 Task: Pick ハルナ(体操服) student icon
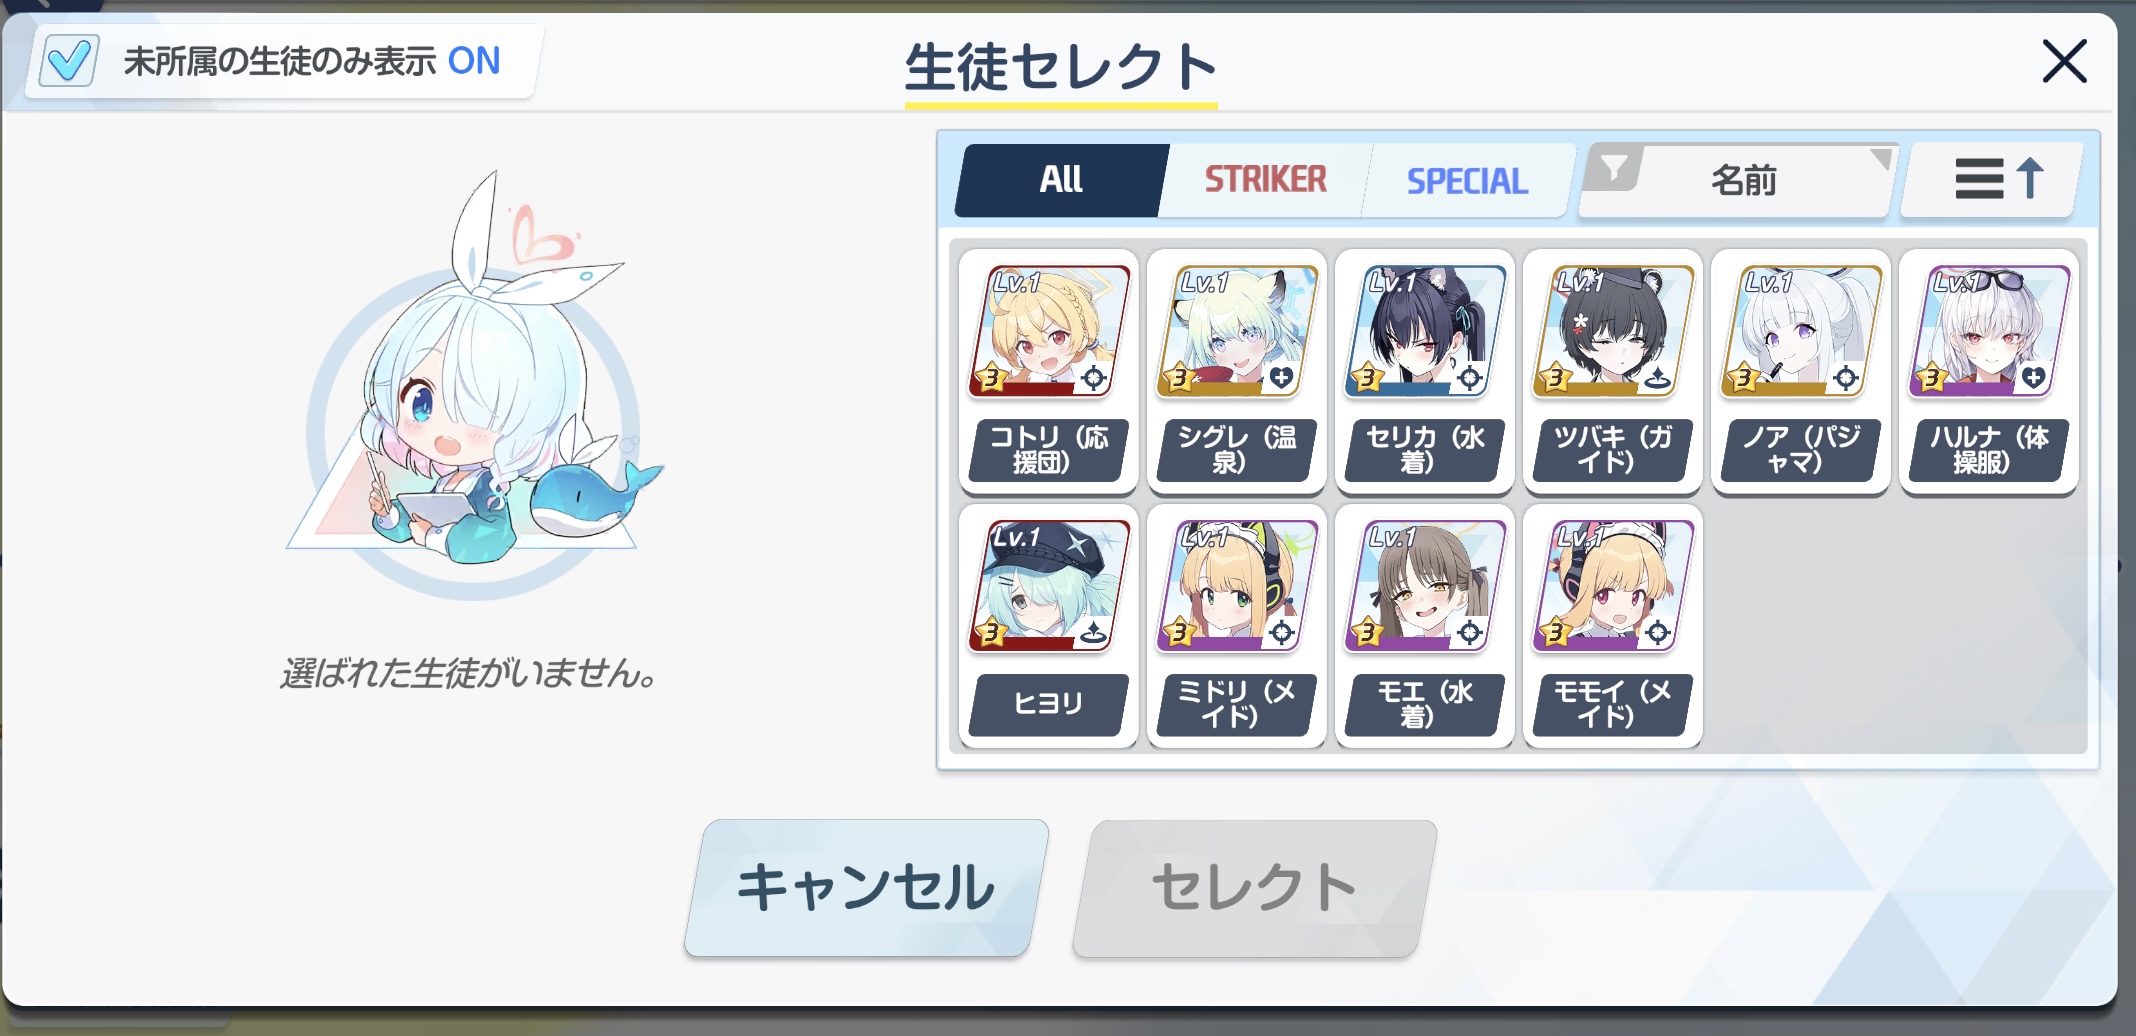1988,372
